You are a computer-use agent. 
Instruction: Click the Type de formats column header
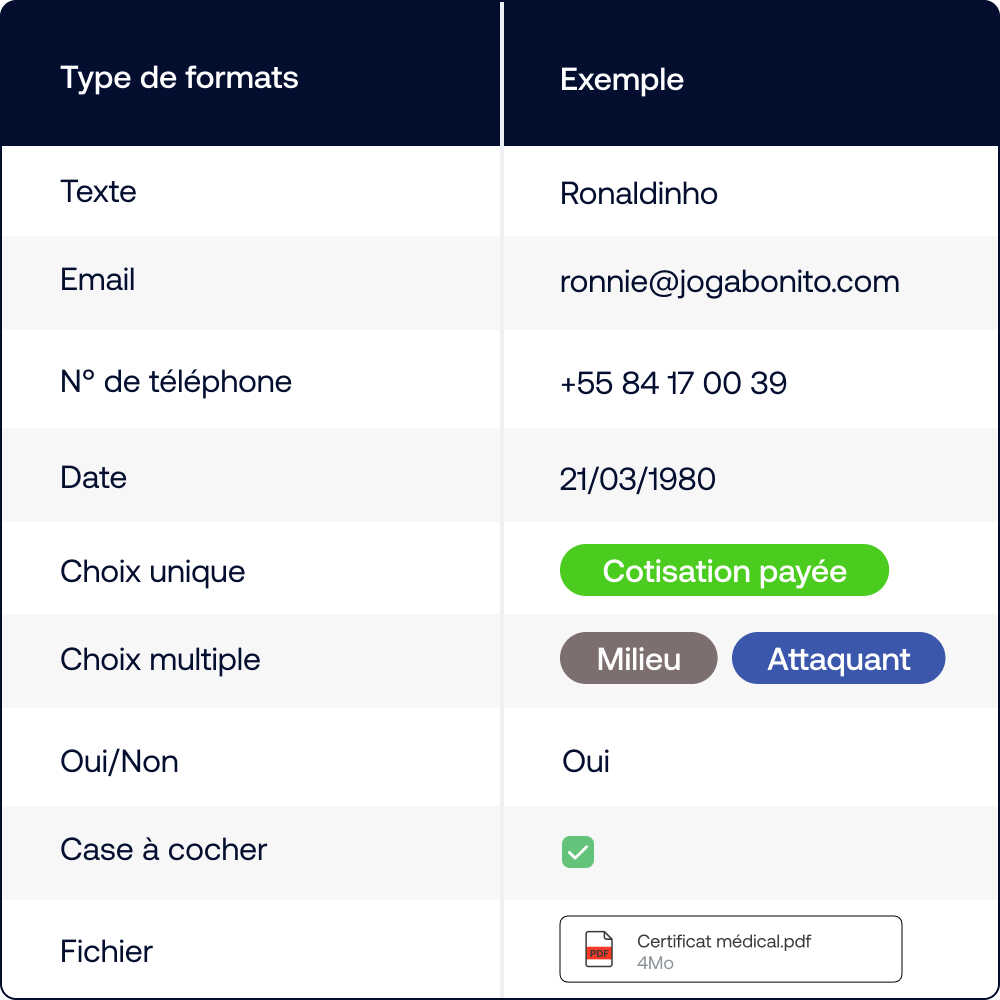(179, 78)
